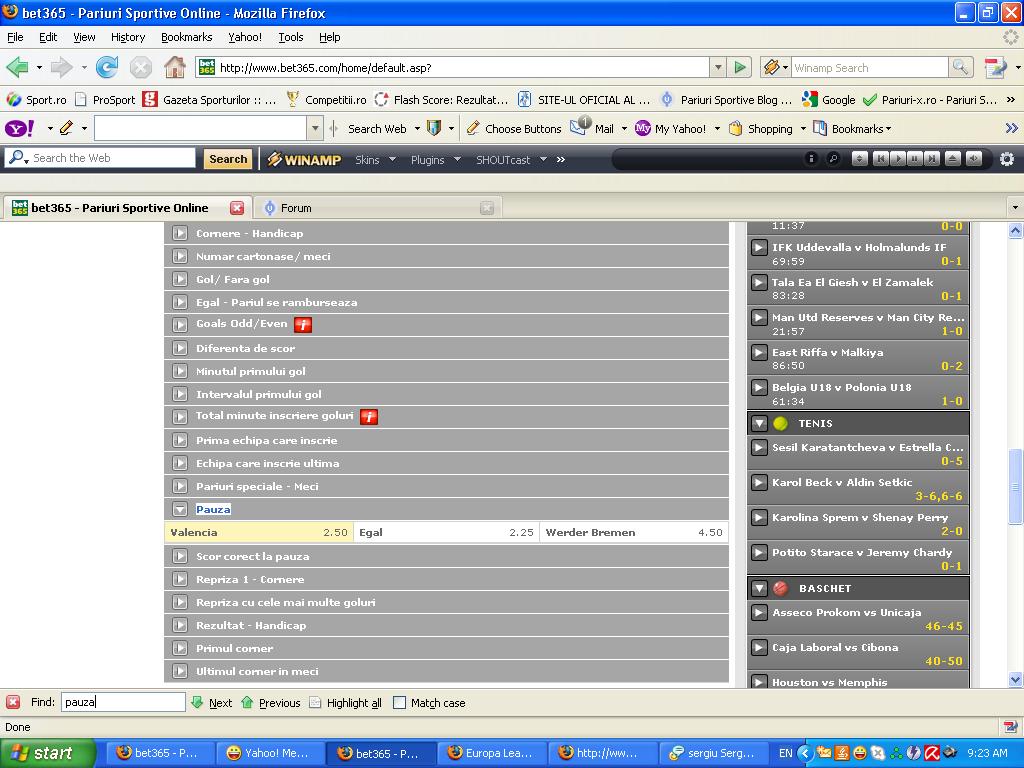The image size is (1024, 768).
Task: Open the Man Utd Reserves v Man City live match
Action: pos(858,324)
